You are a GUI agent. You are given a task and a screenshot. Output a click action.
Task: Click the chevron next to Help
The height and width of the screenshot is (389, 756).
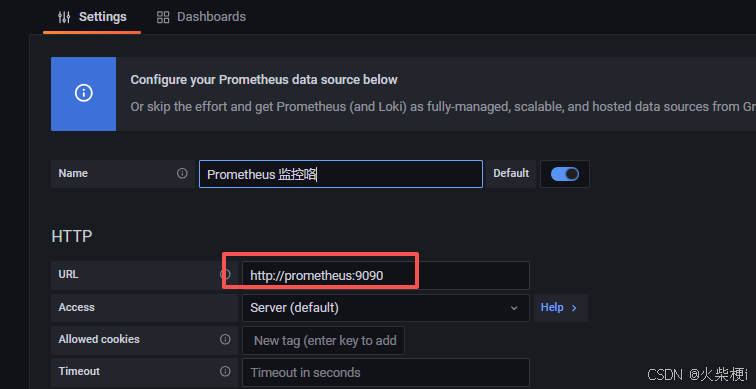point(574,308)
